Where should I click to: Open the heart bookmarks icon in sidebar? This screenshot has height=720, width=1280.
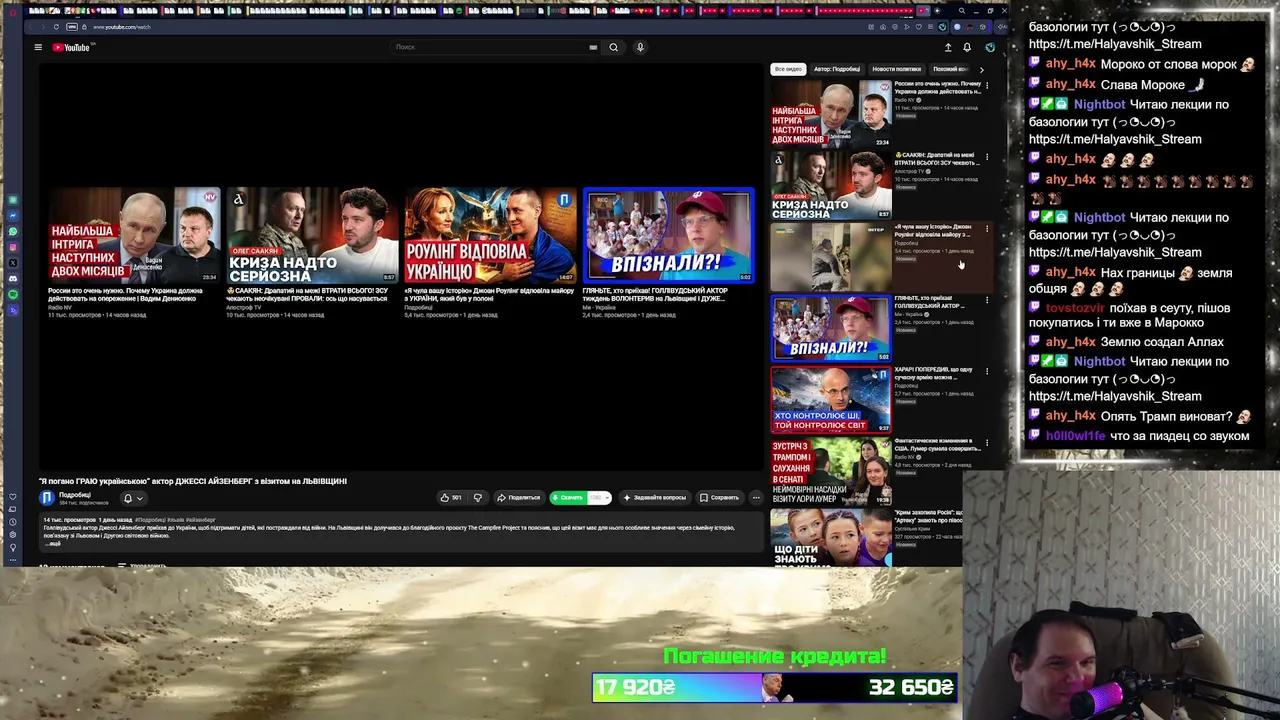coord(13,497)
